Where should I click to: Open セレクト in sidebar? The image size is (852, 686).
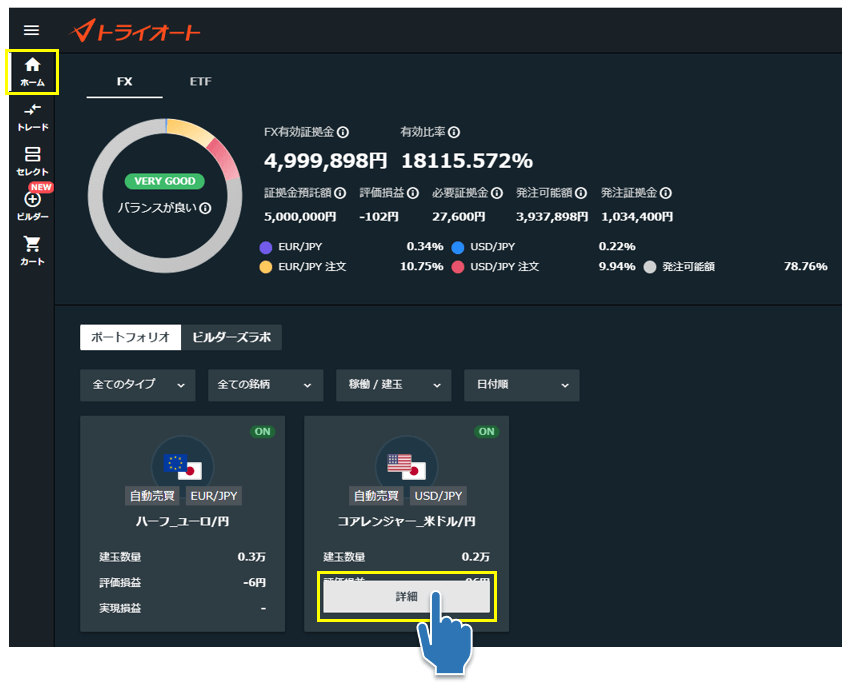33,161
